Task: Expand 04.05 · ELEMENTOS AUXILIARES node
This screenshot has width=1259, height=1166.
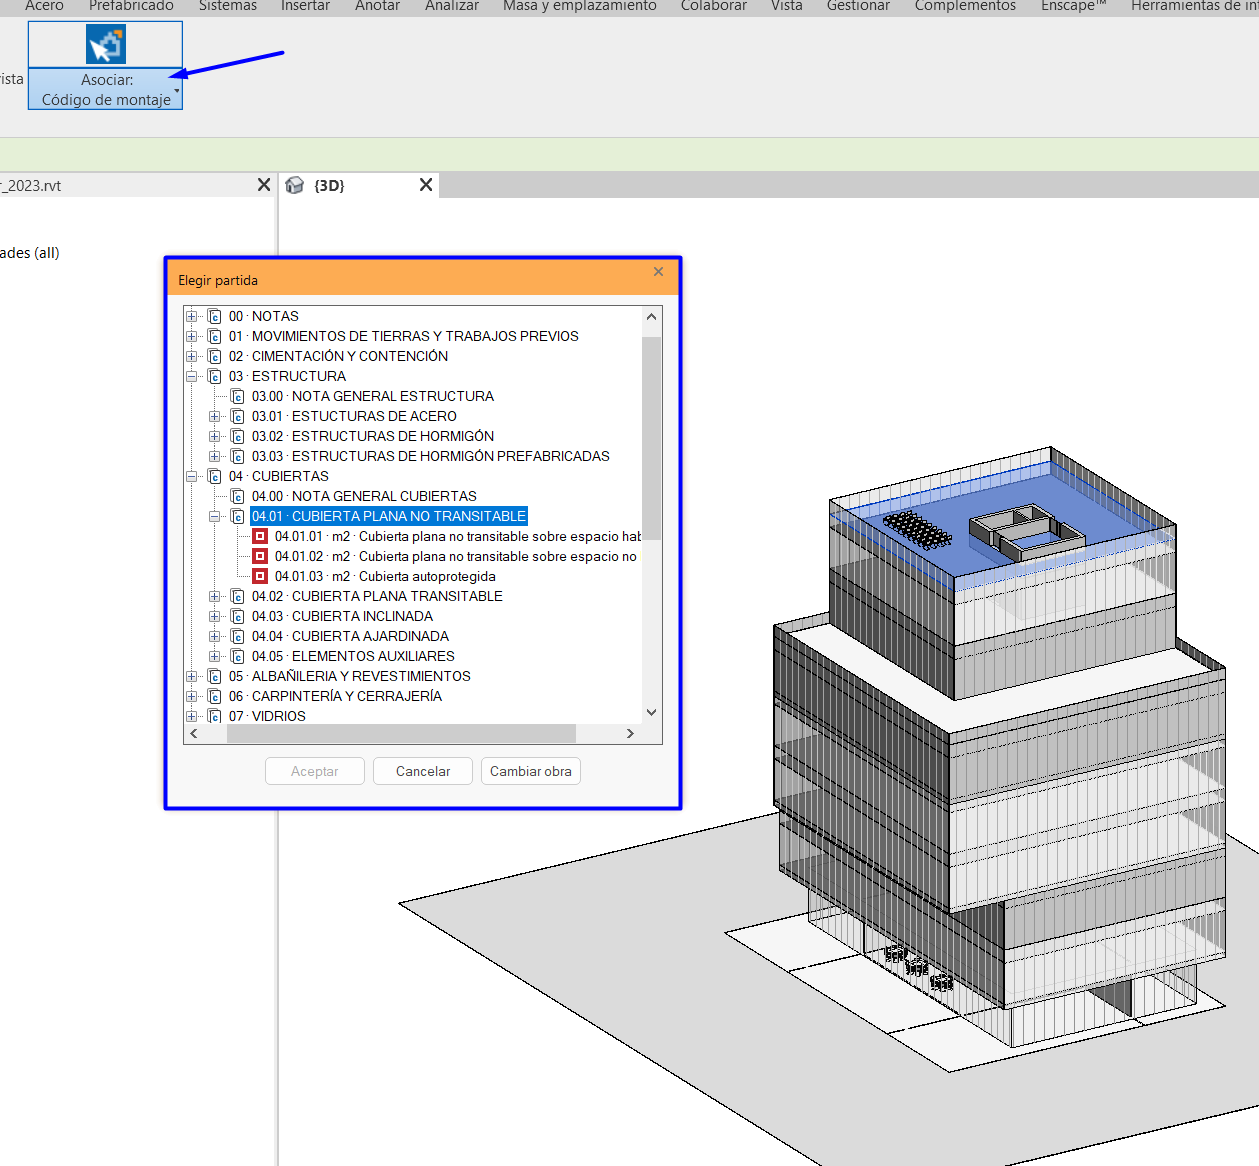Action: pos(215,656)
